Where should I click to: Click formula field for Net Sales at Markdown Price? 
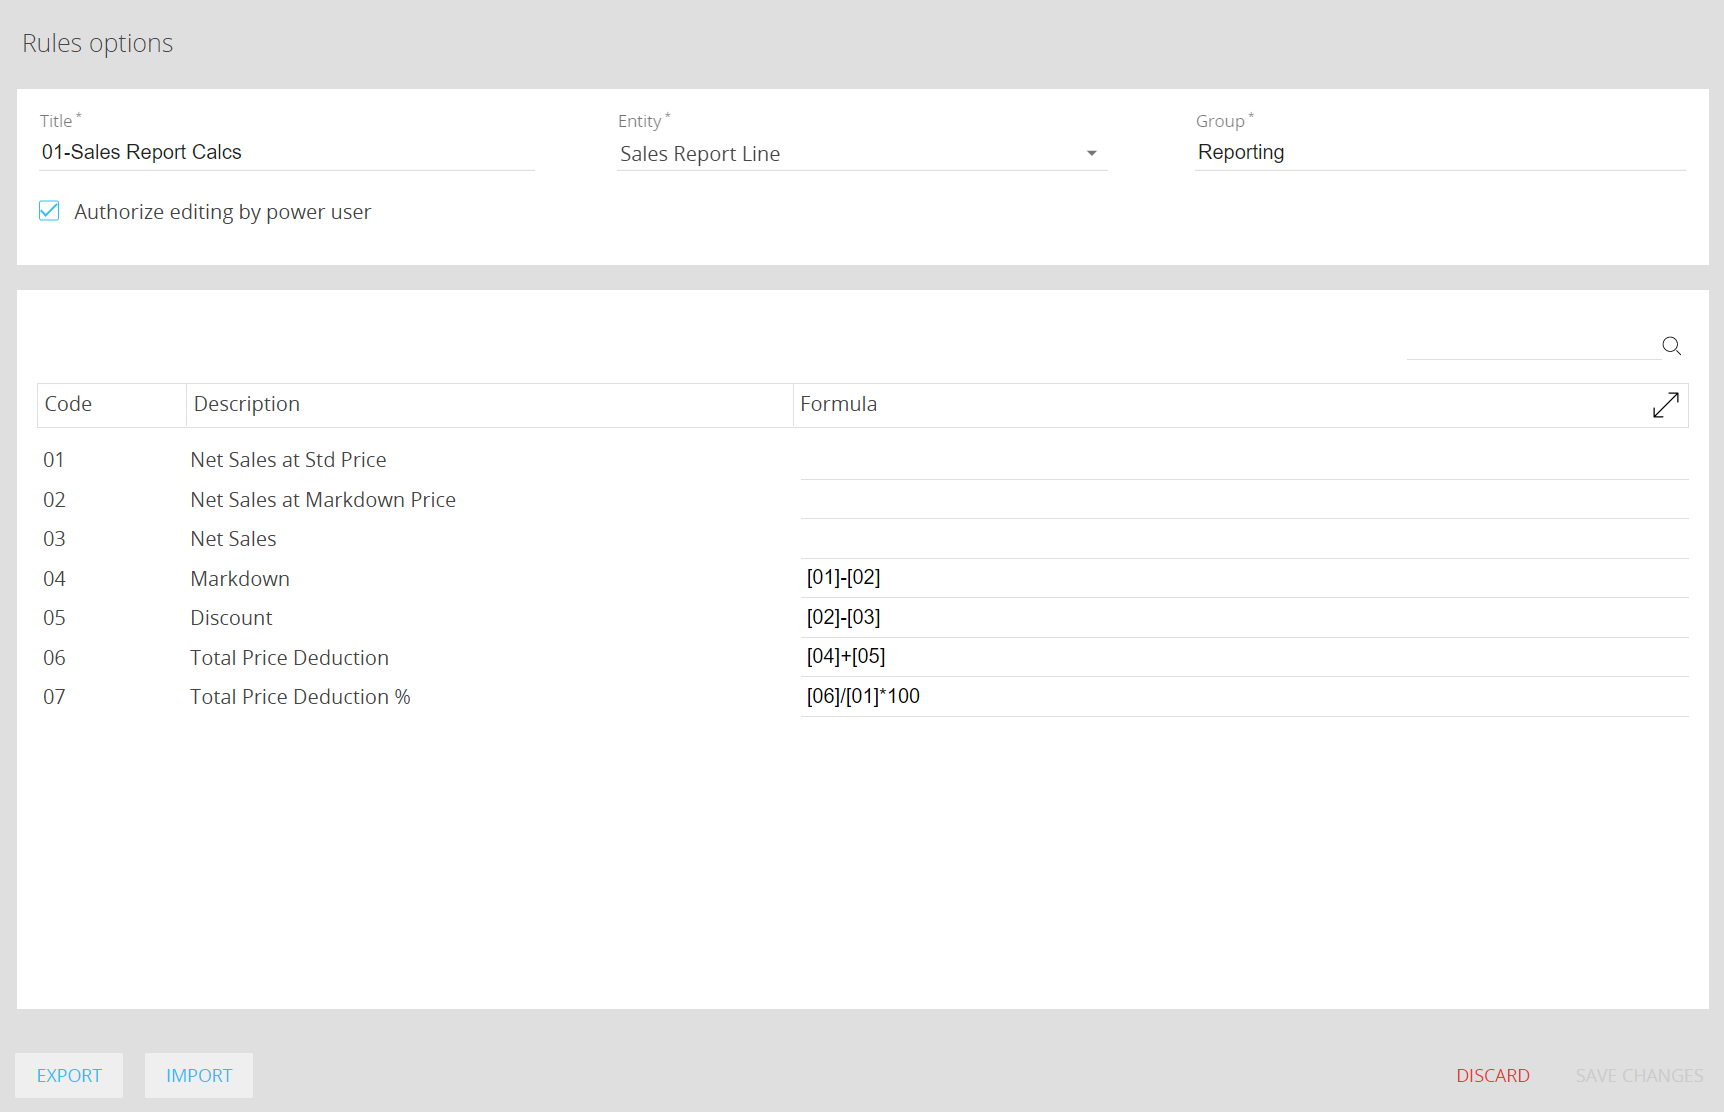pos(1243,500)
